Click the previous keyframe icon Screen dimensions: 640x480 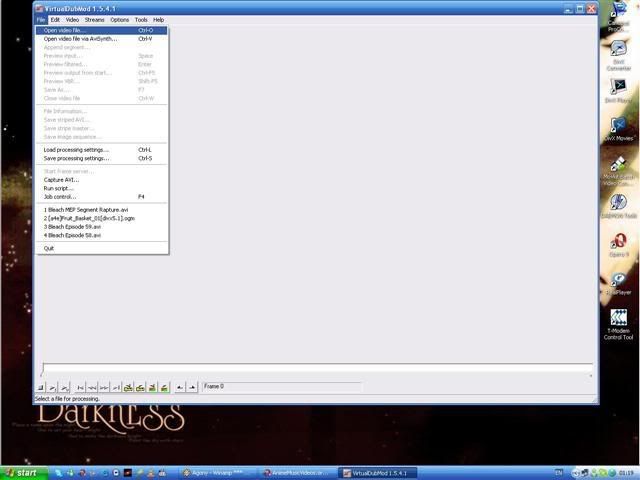[x=128, y=387]
